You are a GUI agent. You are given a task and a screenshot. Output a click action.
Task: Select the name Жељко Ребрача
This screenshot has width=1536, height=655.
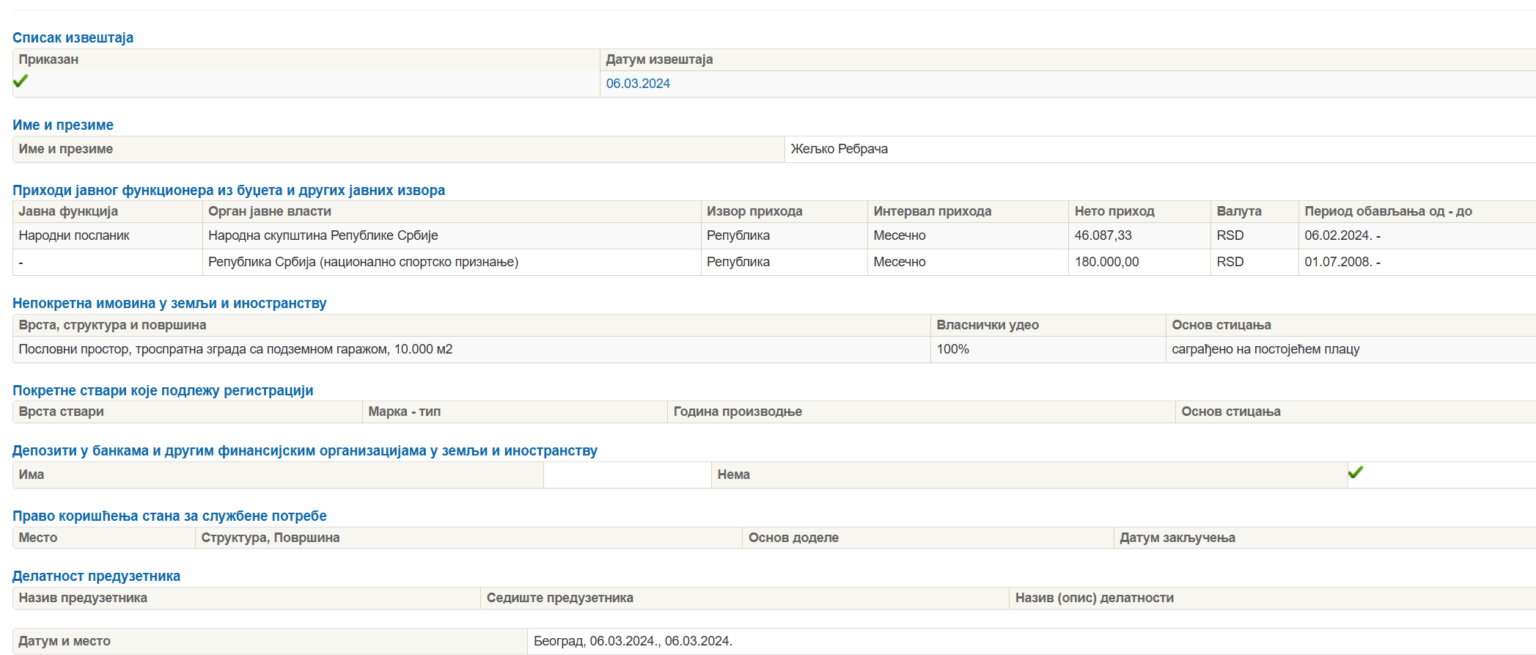click(839, 149)
